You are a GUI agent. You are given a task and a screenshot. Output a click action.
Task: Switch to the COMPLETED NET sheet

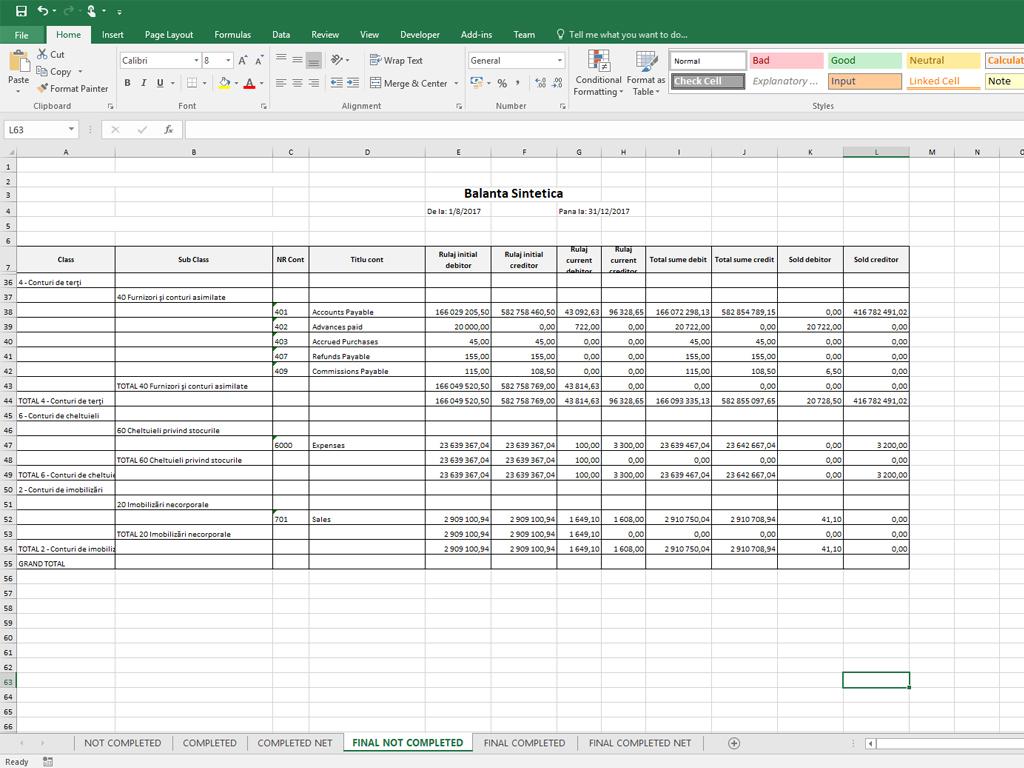(x=295, y=743)
